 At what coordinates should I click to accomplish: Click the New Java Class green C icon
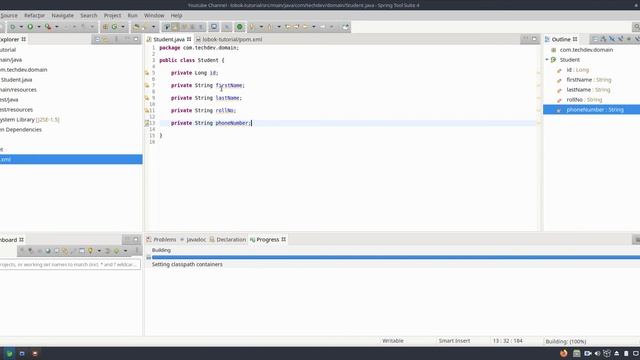(114, 27)
